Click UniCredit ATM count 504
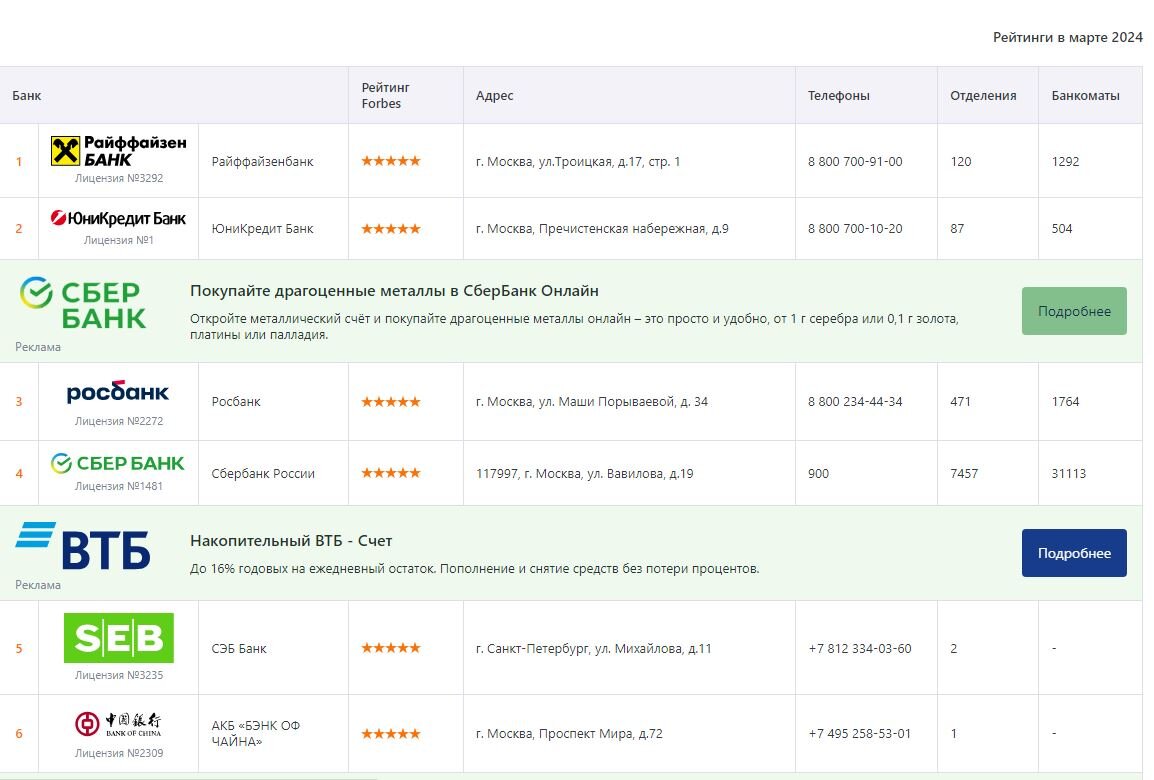 [1061, 229]
